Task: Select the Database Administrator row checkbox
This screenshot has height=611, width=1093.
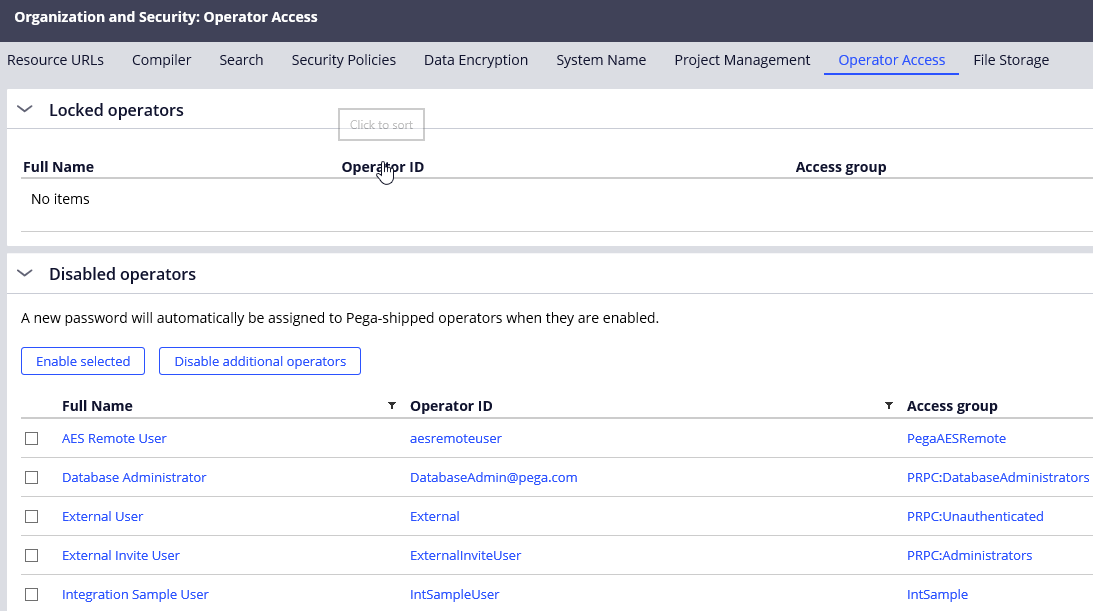Action: pyautogui.click(x=32, y=477)
